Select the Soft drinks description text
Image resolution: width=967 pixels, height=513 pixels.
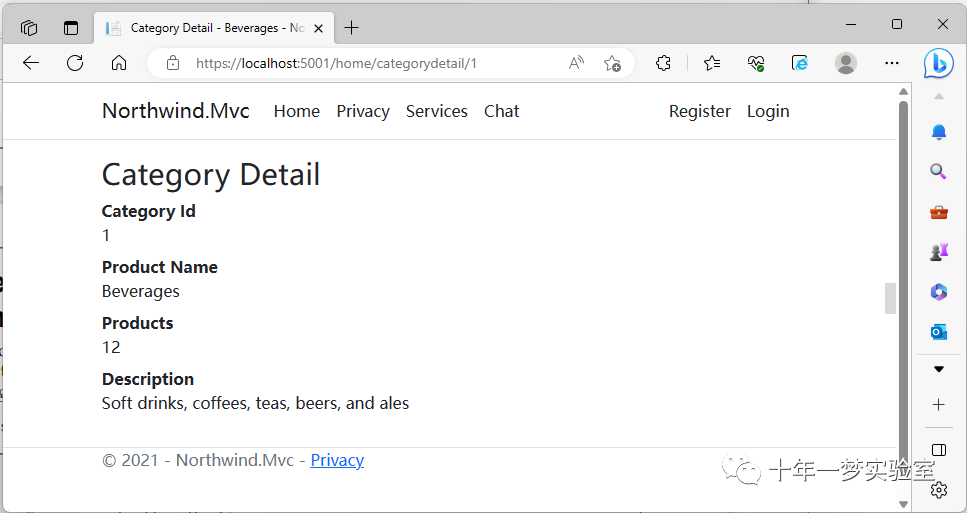(255, 403)
